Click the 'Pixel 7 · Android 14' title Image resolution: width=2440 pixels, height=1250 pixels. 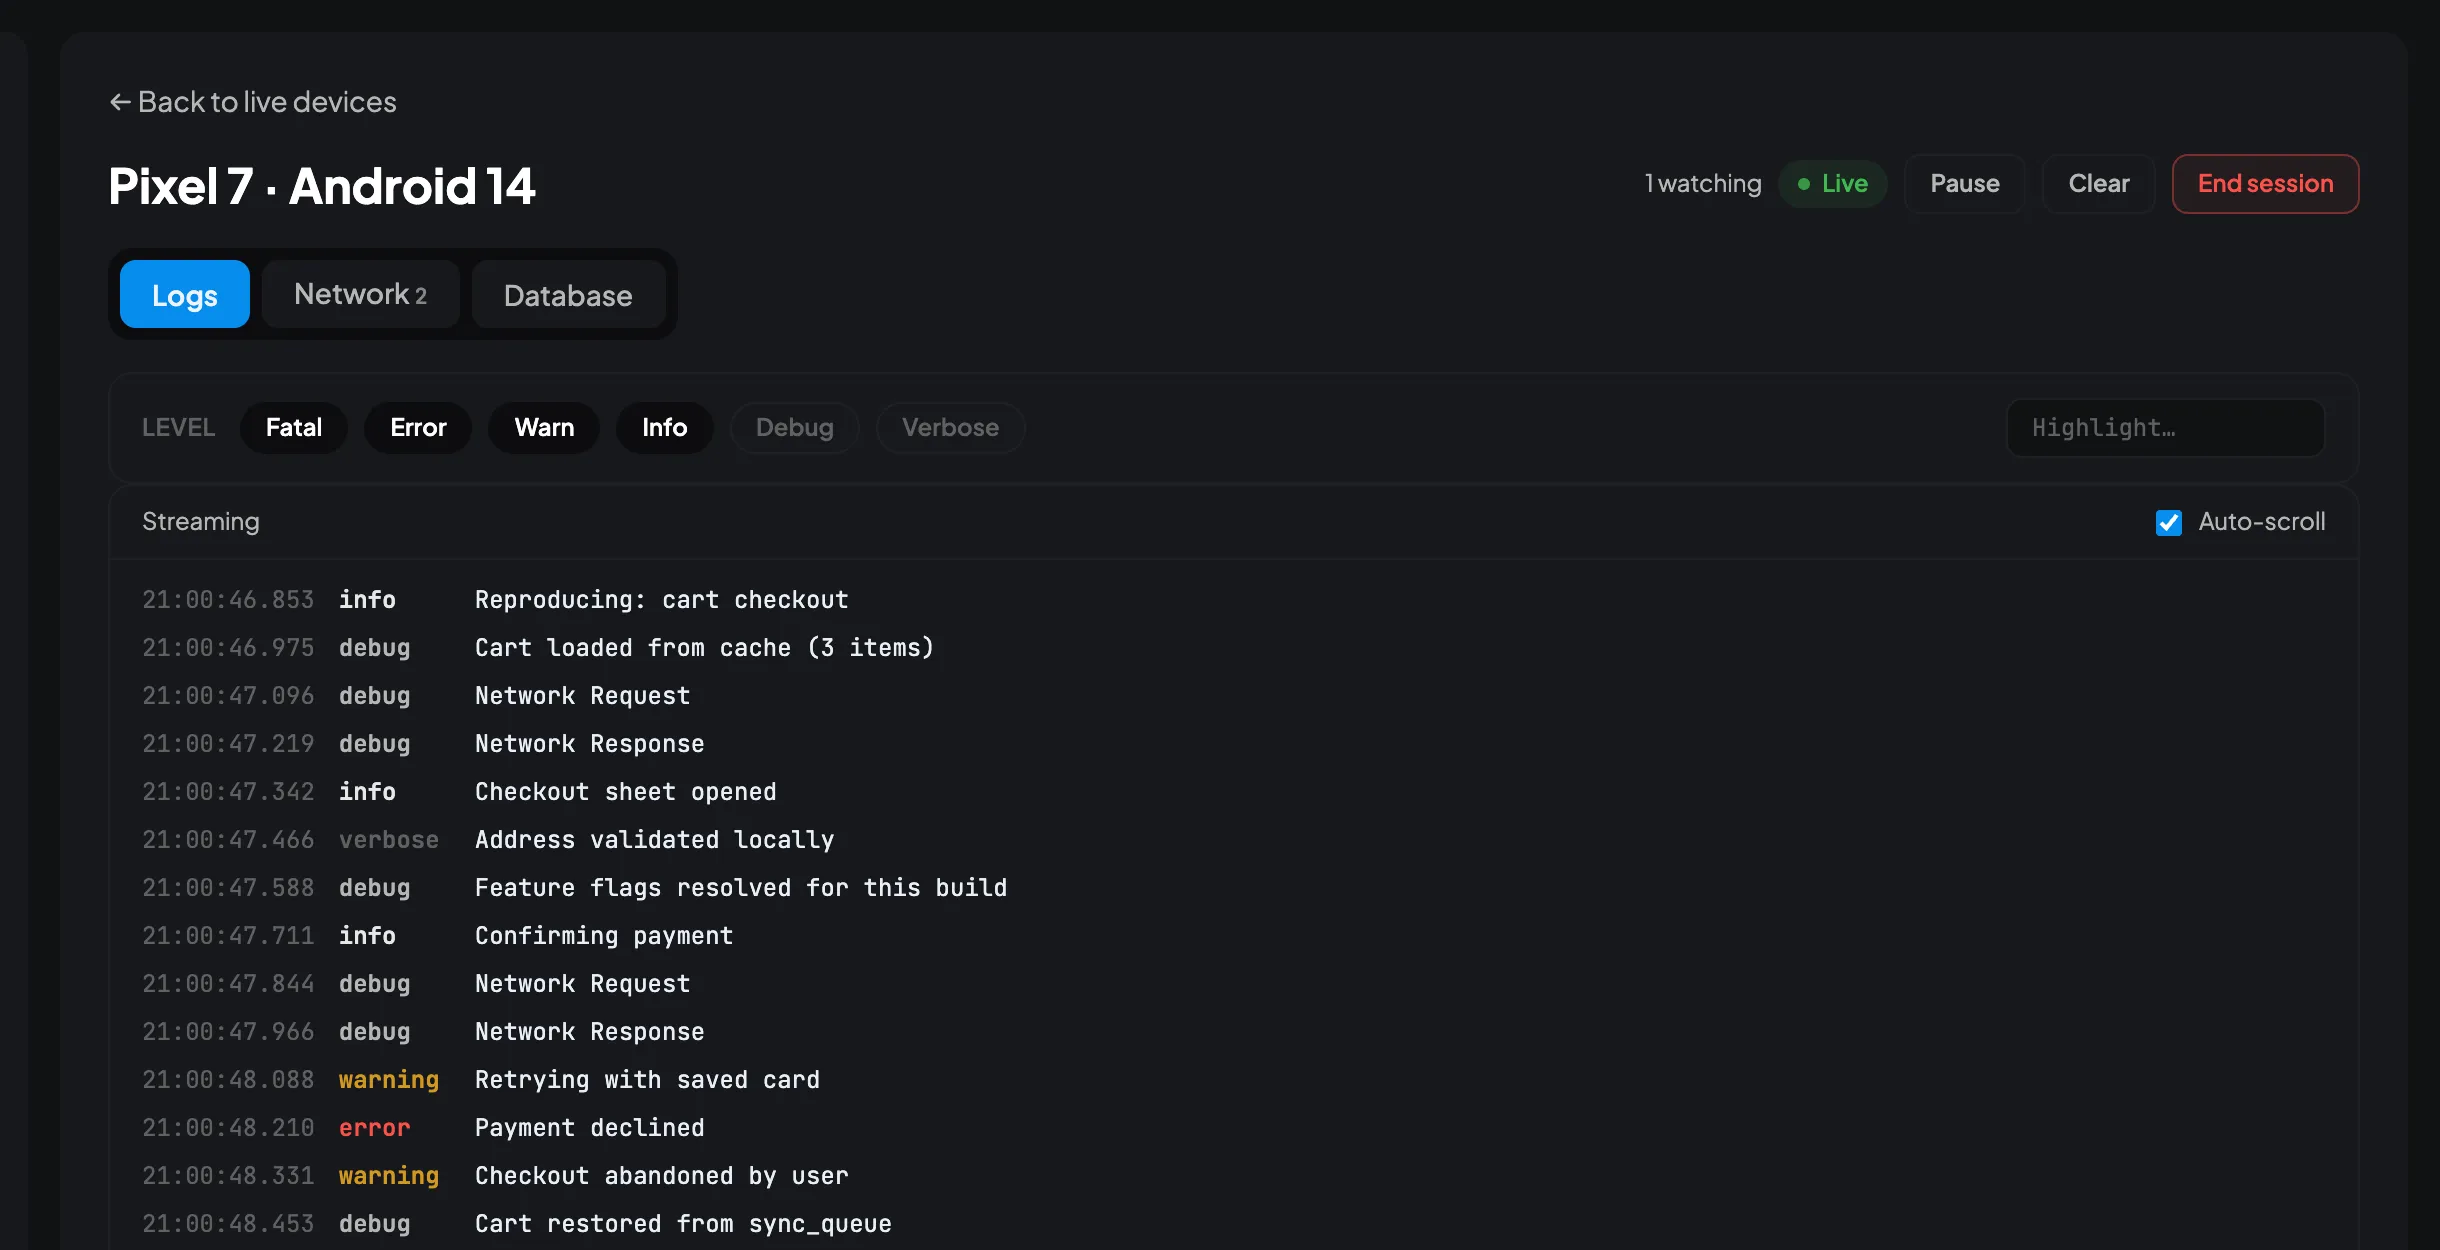click(322, 186)
